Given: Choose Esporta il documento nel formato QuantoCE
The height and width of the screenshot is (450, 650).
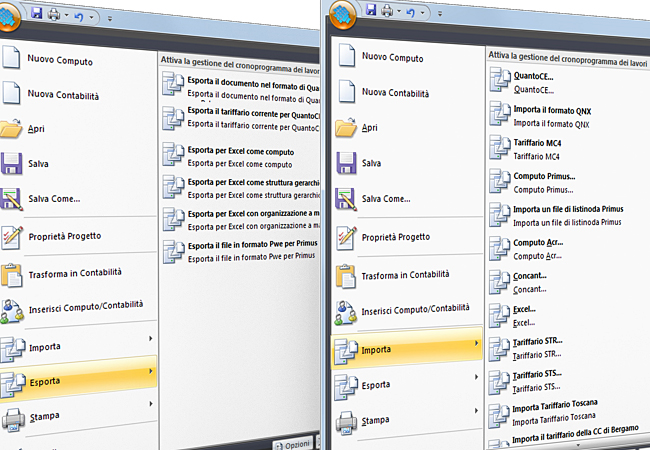Looking at the screenshot, I should [240, 86].
